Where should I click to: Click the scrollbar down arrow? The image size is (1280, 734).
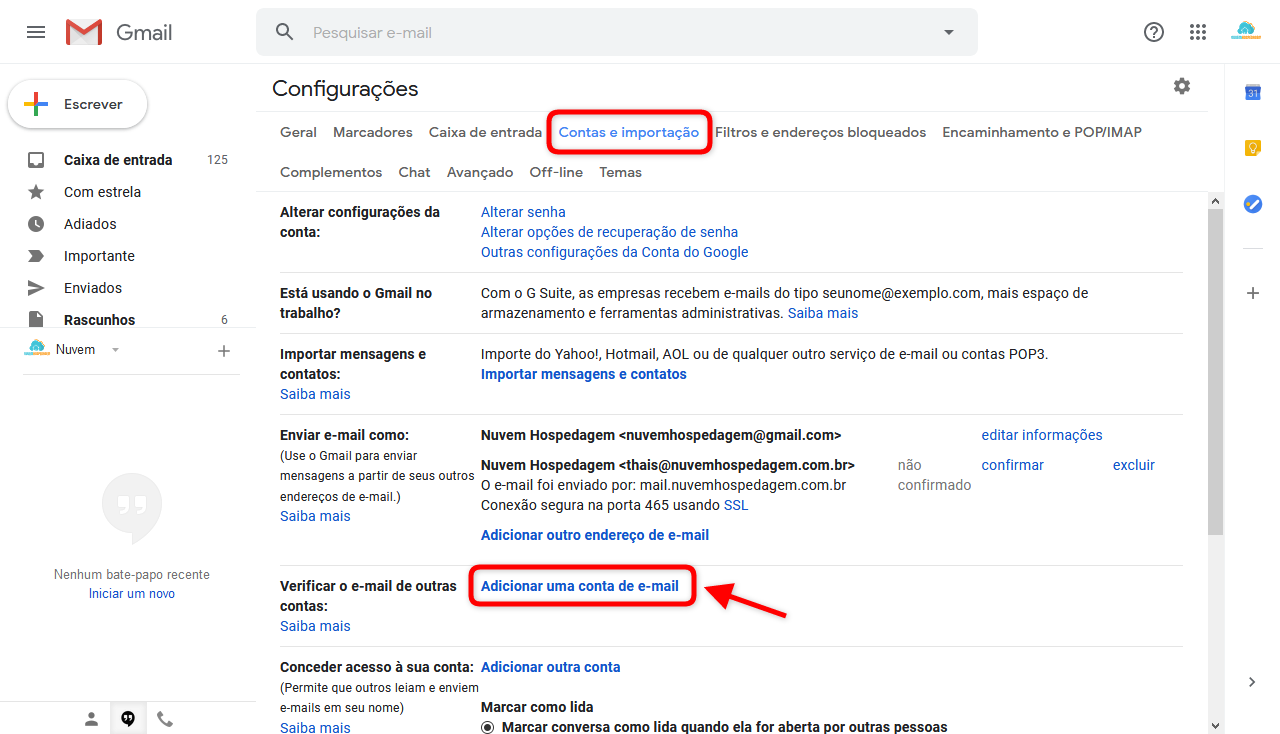click(x=1215, y=726)
